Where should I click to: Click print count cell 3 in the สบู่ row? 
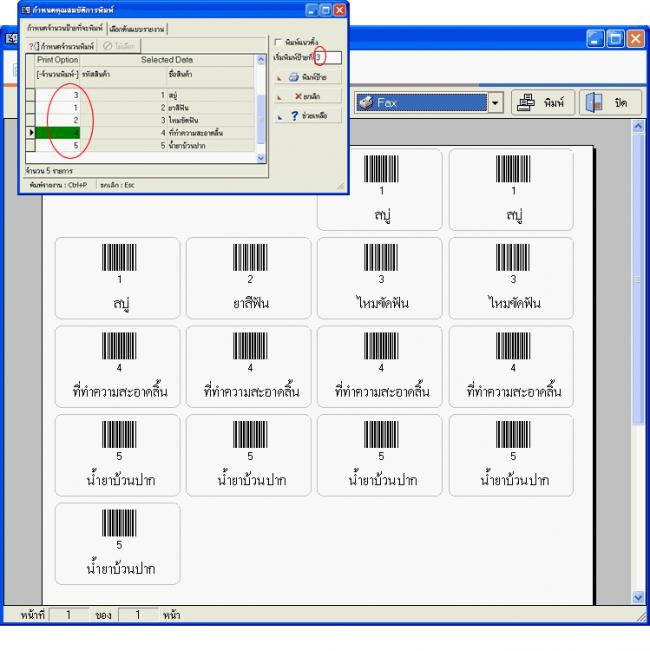tap(58, 95)
